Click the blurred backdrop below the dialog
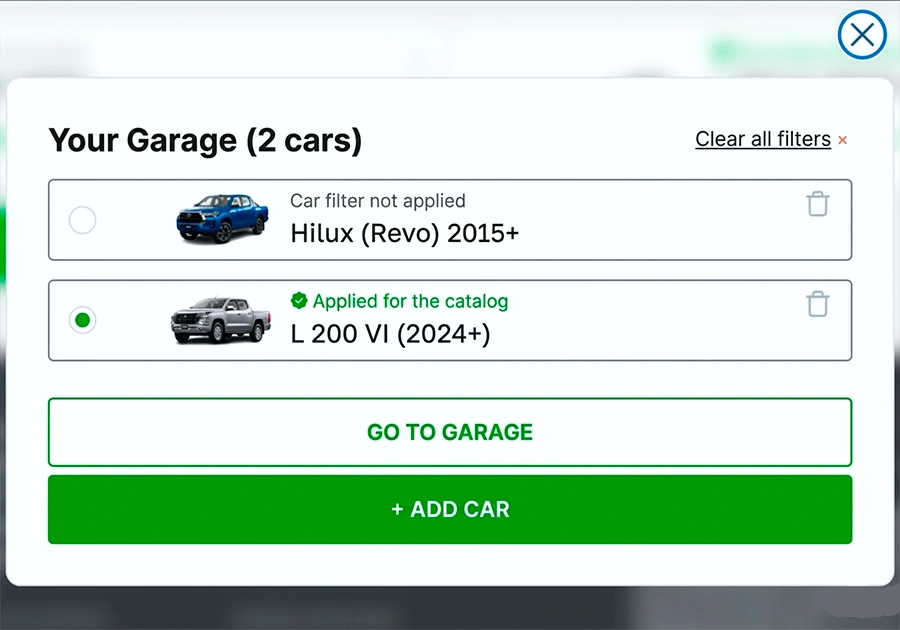The width and height of the screenshot is (900, 630). coord(450,608)
